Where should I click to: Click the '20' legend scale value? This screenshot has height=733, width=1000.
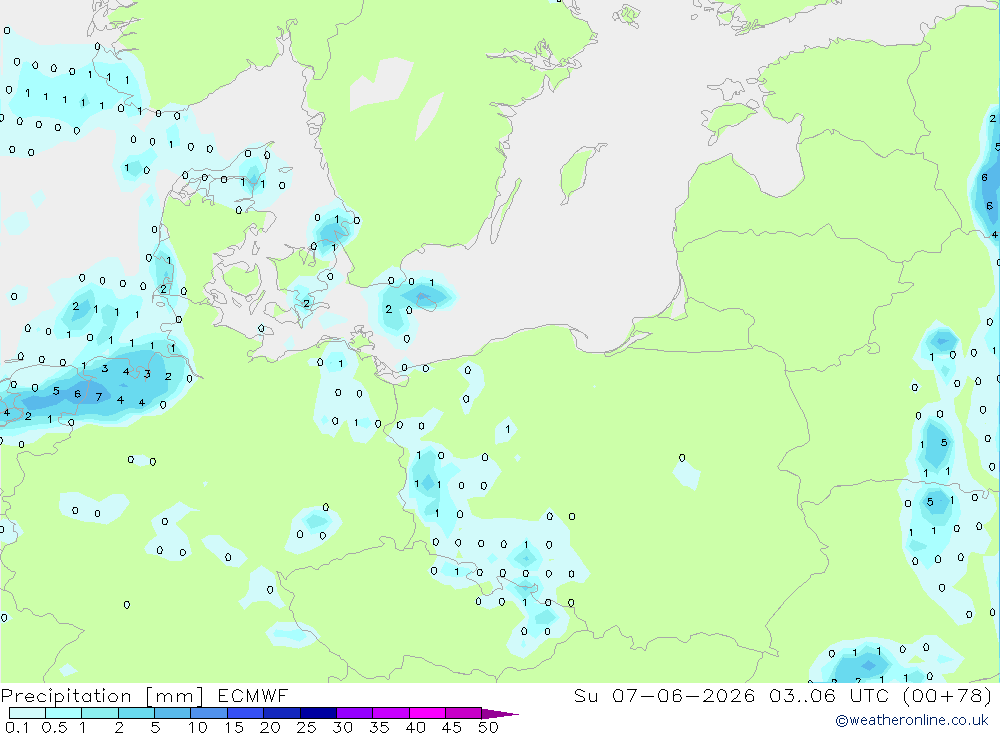coord(270,727)
